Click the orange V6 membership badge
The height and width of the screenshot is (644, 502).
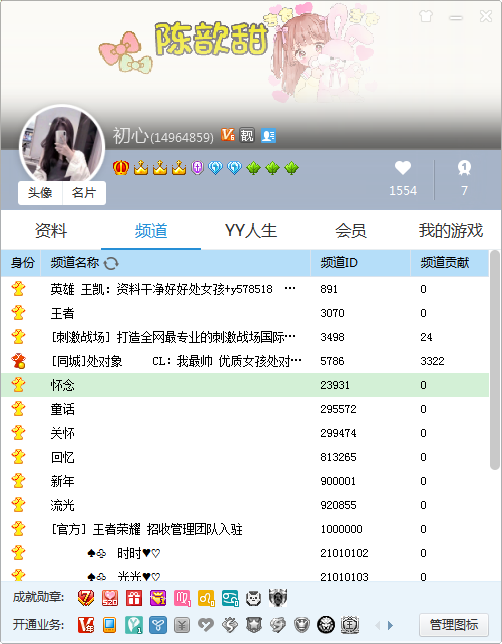click(x=228, y=135)
